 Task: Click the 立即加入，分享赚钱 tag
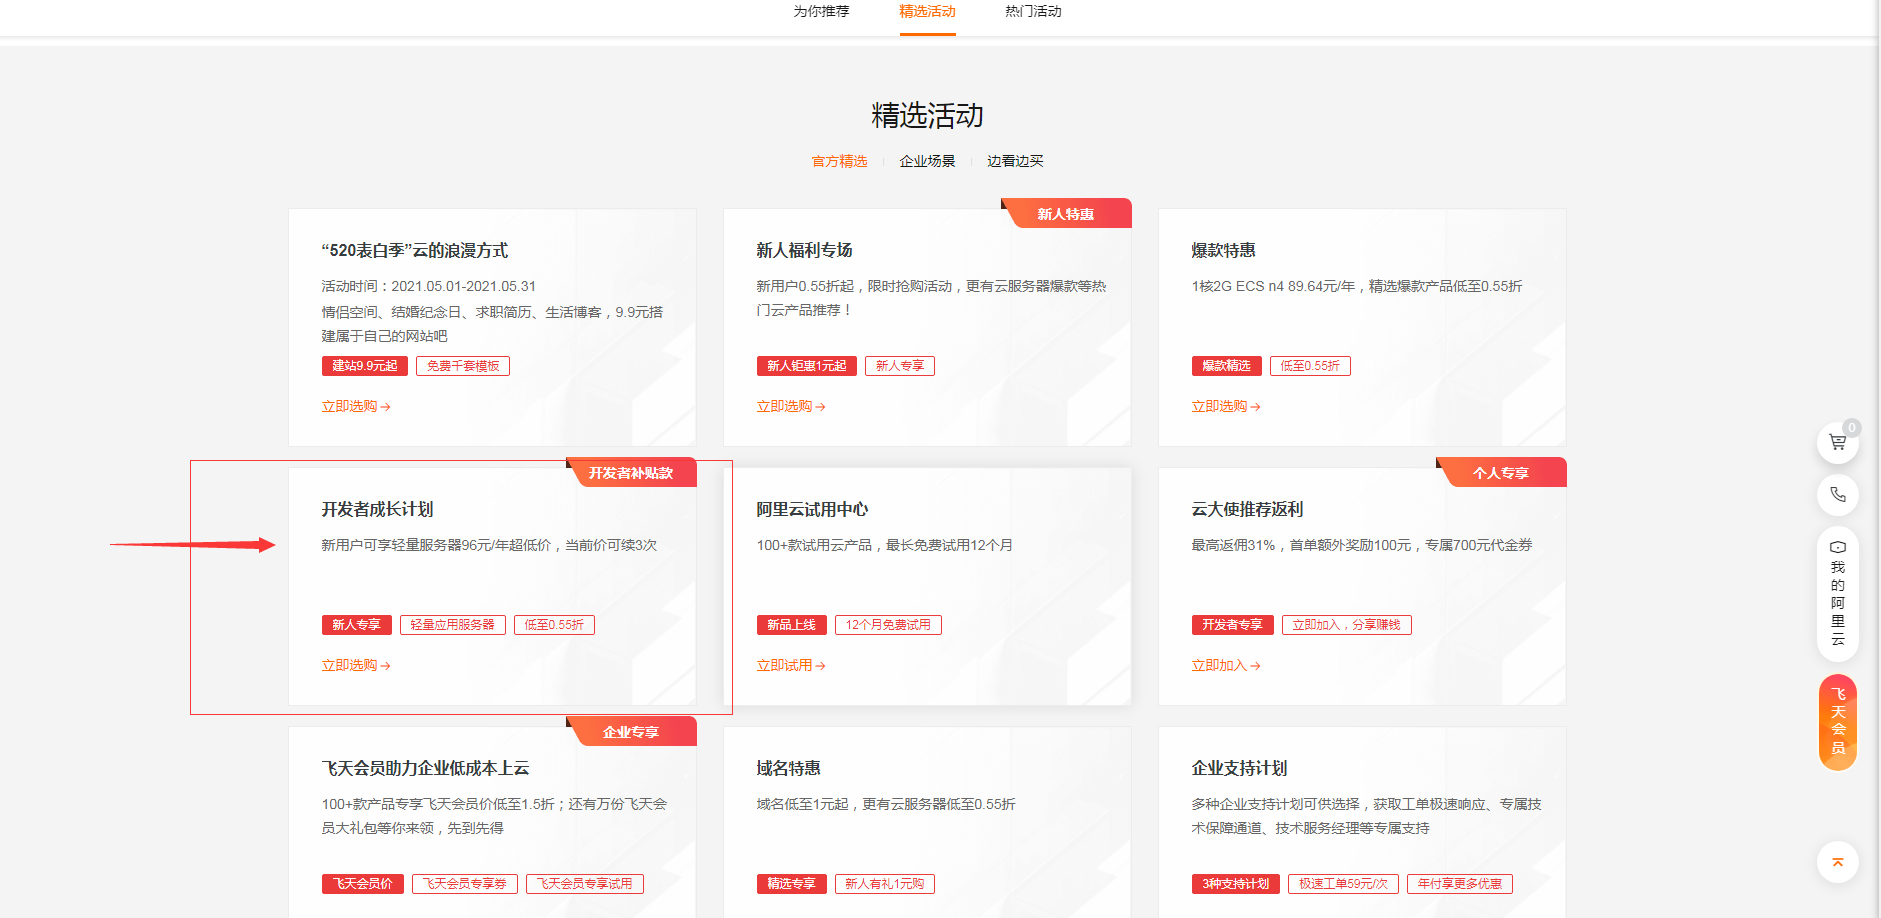[1346, 625]
